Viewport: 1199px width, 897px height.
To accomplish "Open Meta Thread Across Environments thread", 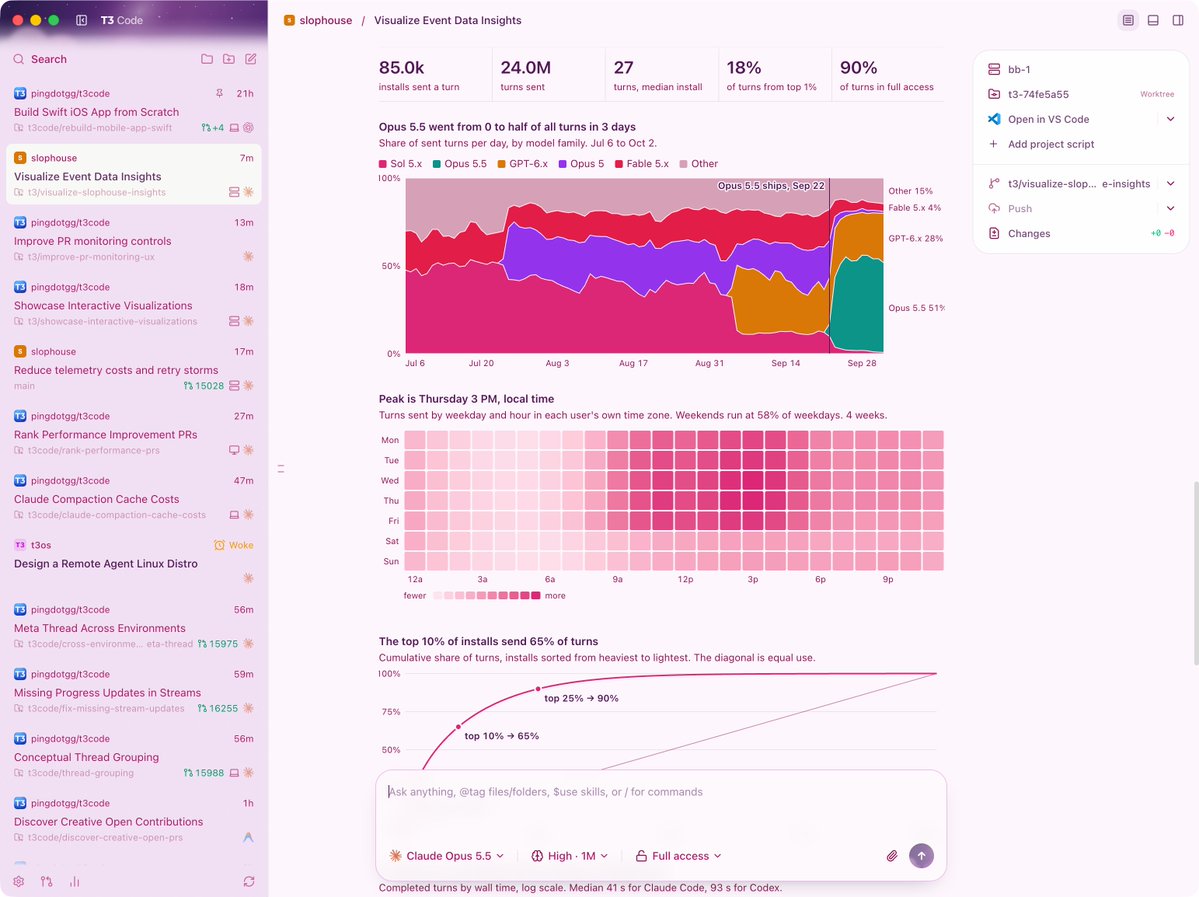I will [134, 626].
